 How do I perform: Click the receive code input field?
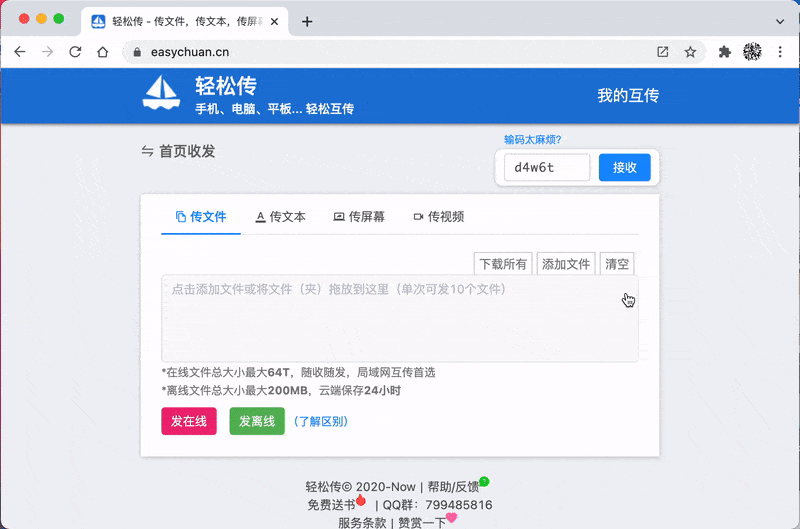coord(546,167)
